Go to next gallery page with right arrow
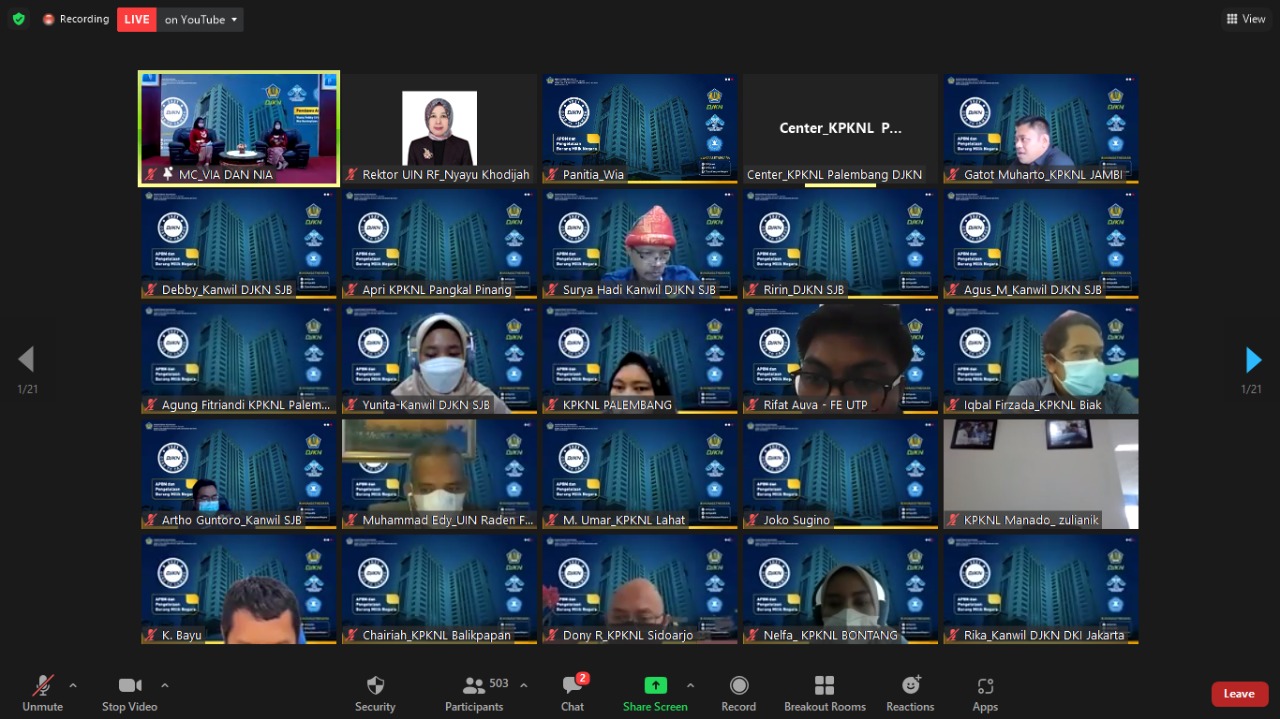 point(1253,360)
